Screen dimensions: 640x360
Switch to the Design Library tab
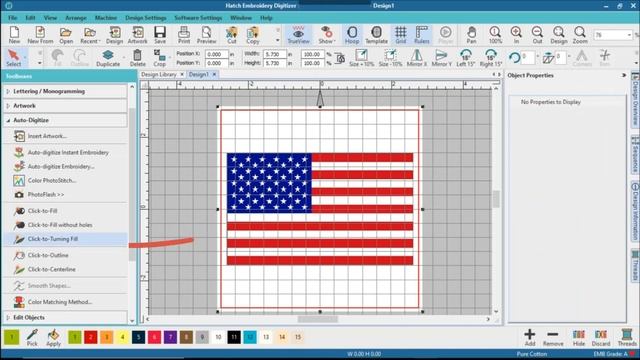click(x=159, y=74)
